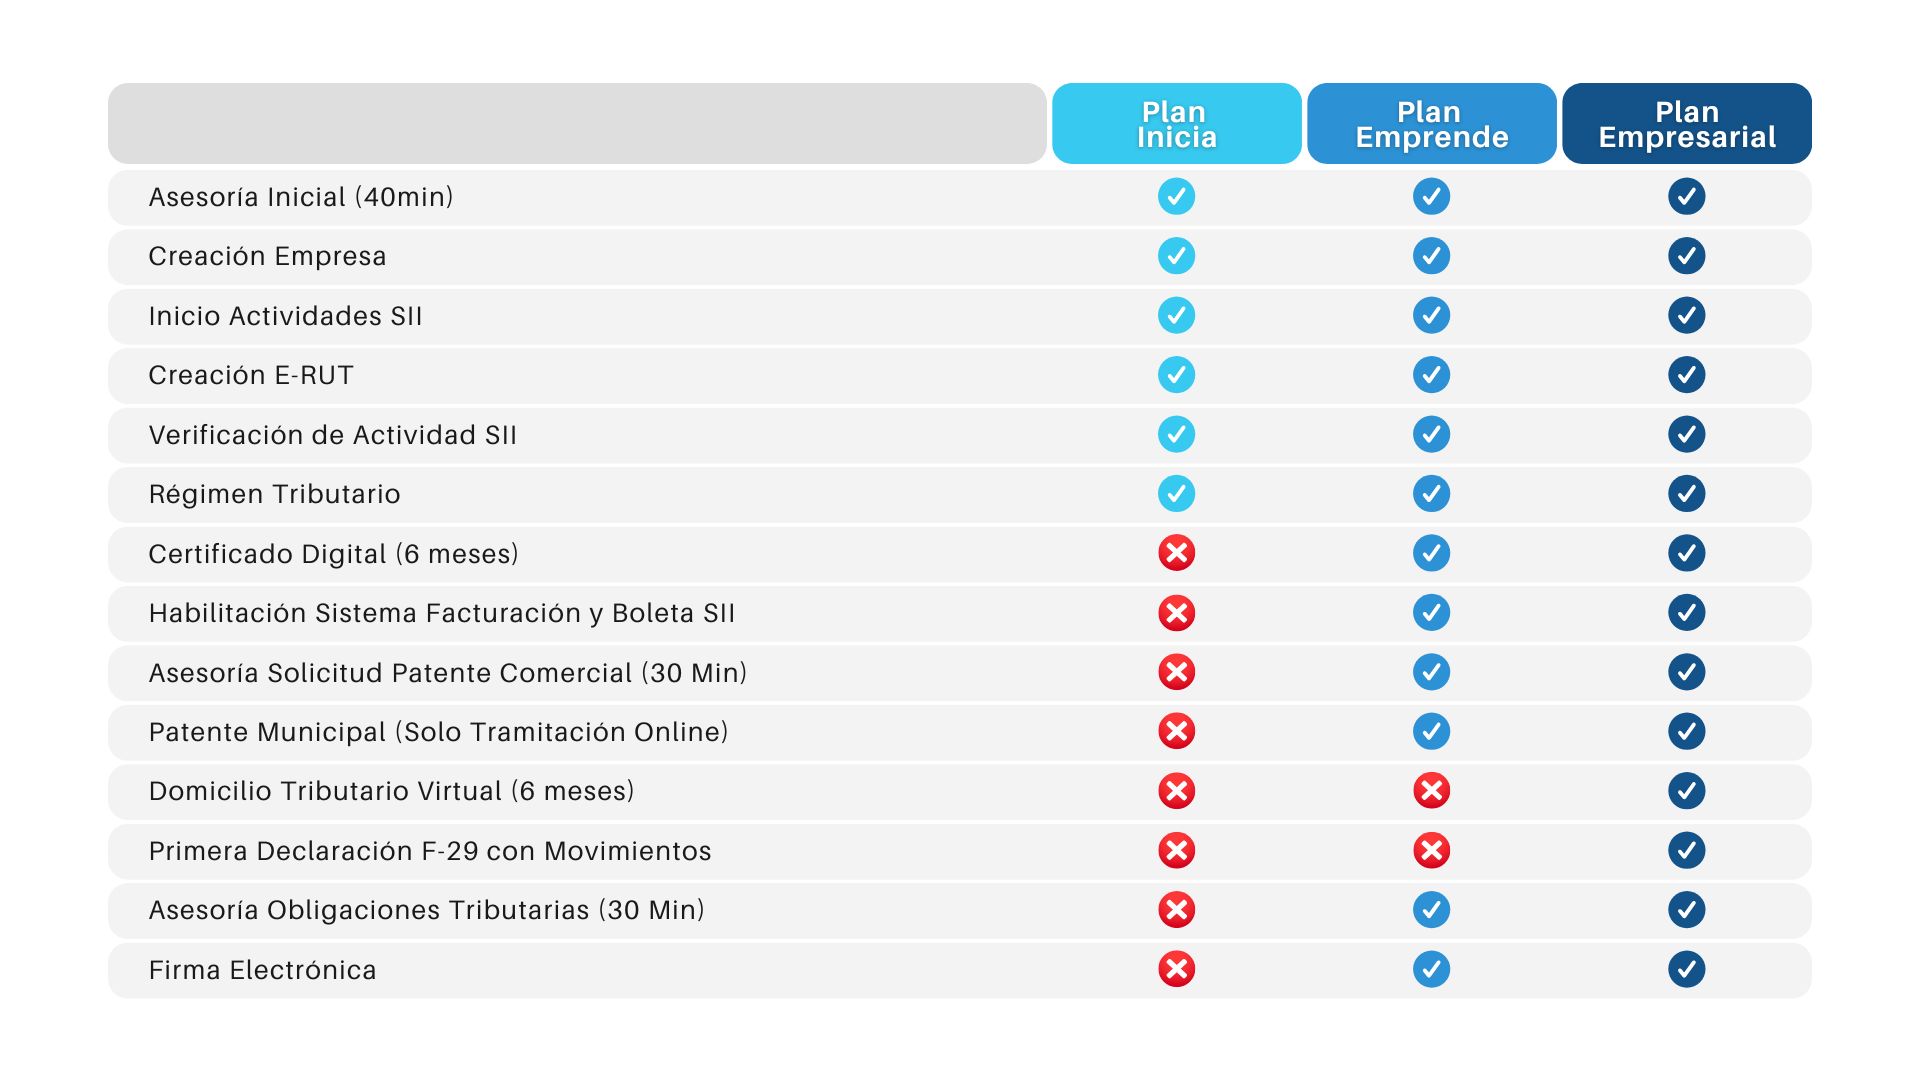
Task: Click Plan Emprende check for Creación Empresa
Action: (1431, 256)
